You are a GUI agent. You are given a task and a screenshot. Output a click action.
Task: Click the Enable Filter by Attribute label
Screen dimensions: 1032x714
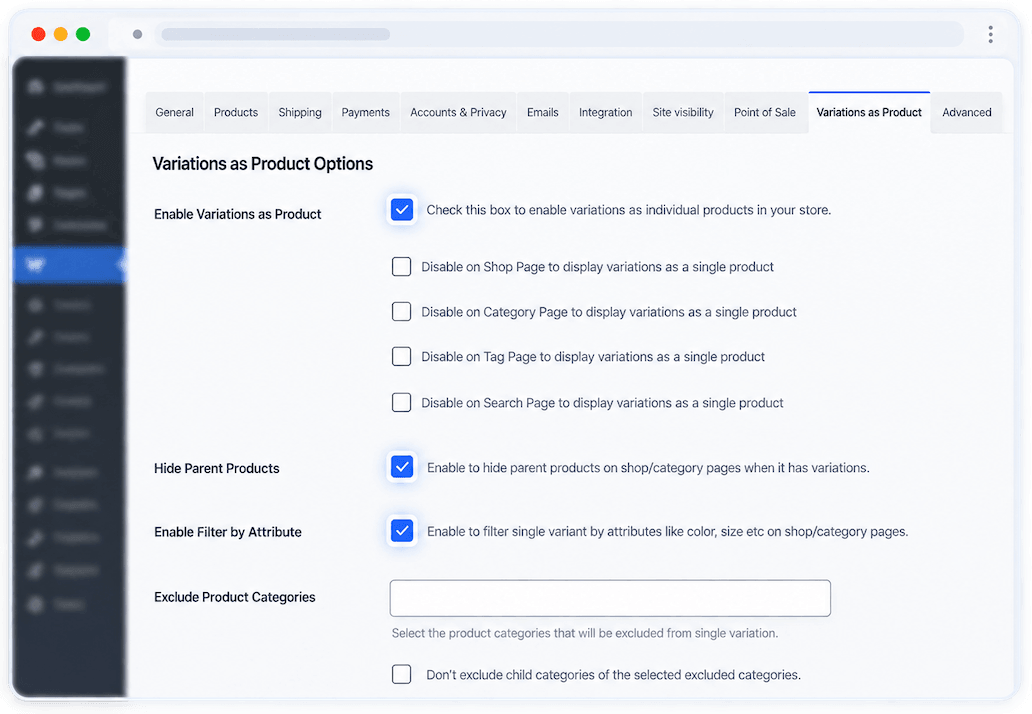228,532
